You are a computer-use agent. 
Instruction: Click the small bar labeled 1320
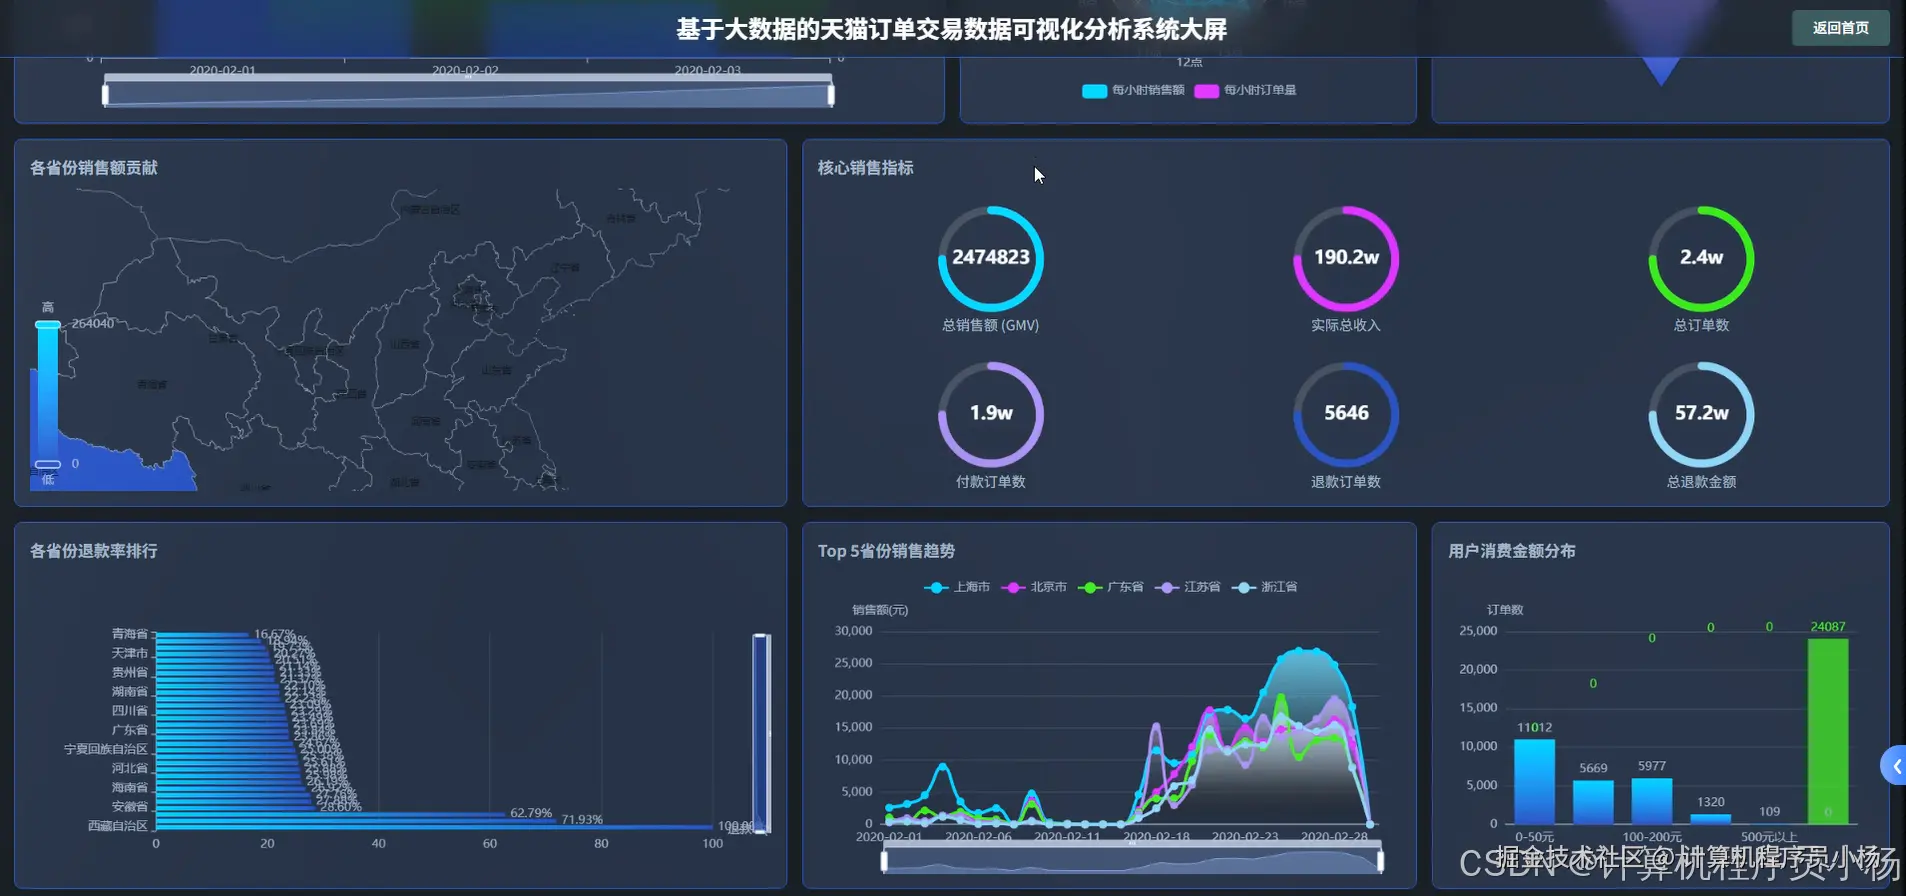1710,819
